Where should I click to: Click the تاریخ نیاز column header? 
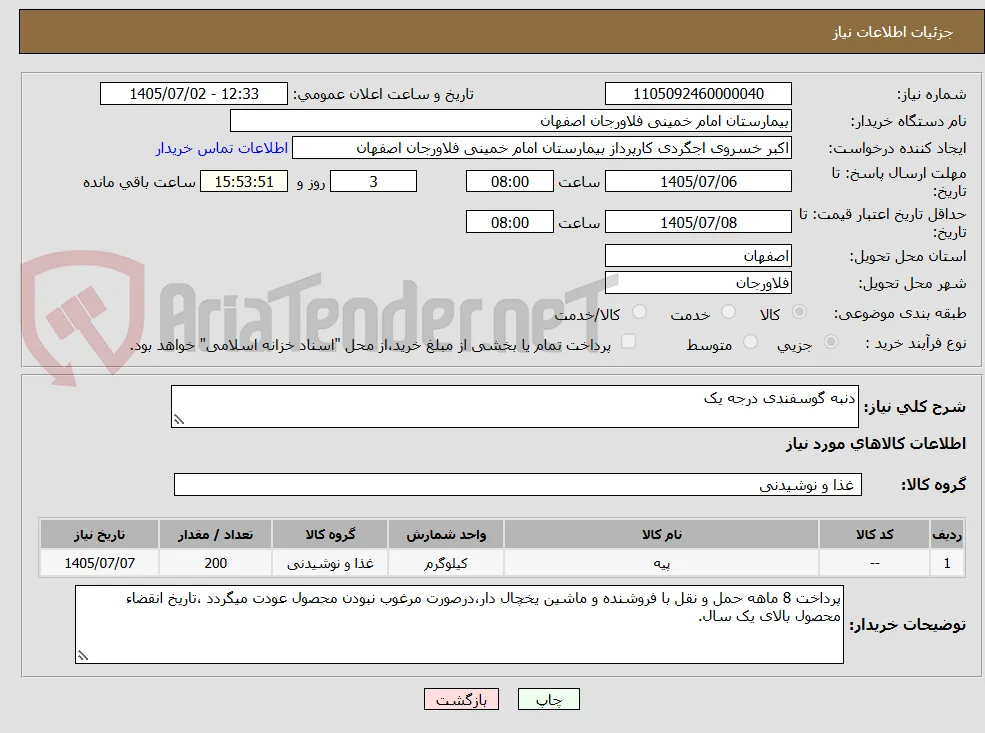(x=99, y=535)
